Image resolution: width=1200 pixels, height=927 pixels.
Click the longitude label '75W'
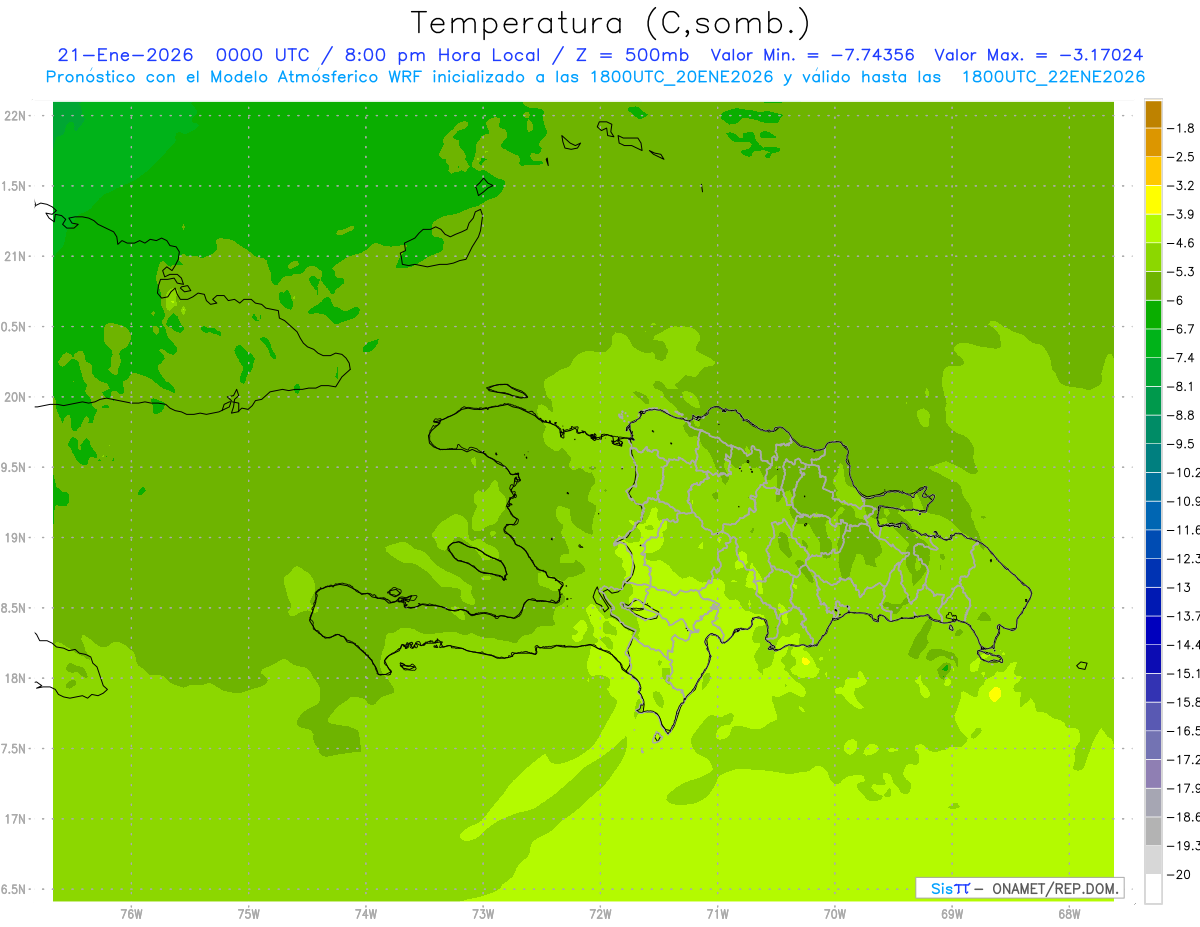coord(248,915)
